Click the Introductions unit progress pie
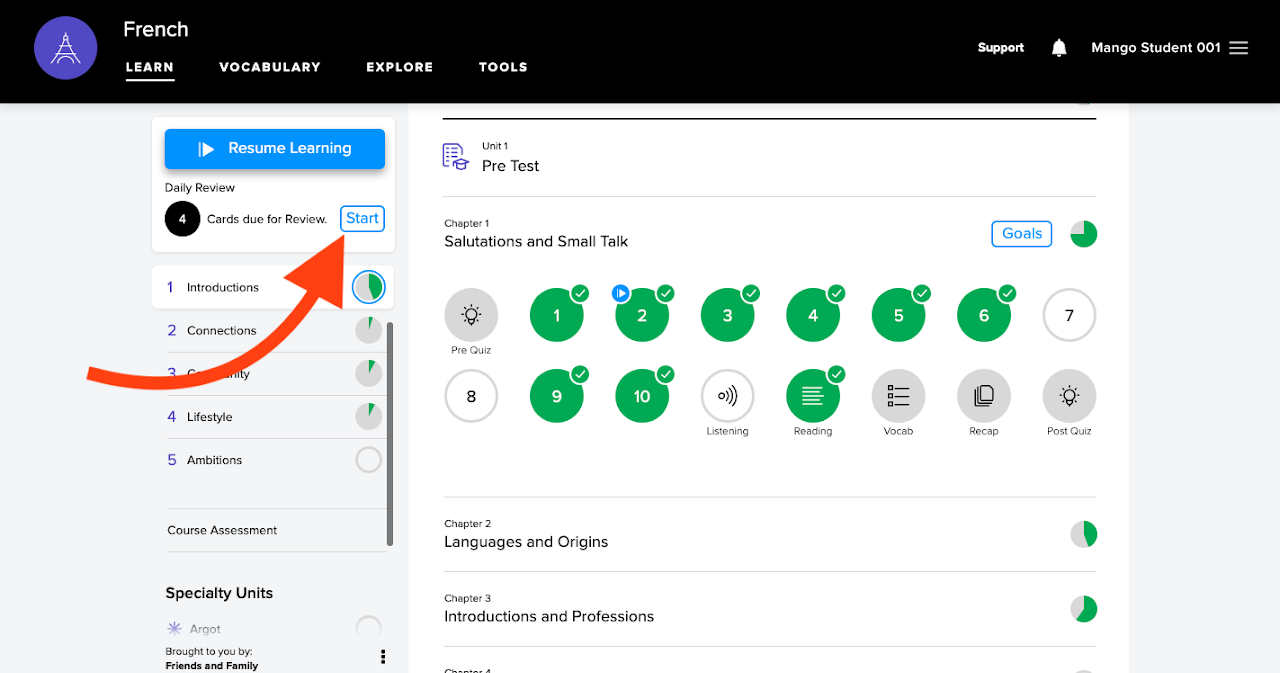The width and height of the screenshot is (1280, 673). coord(369,287)
